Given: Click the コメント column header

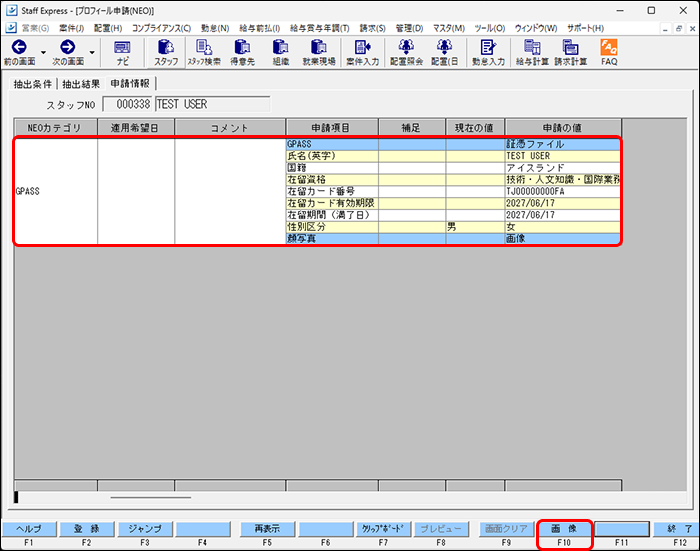Looking at the screenshot, I should pos(230,128).
